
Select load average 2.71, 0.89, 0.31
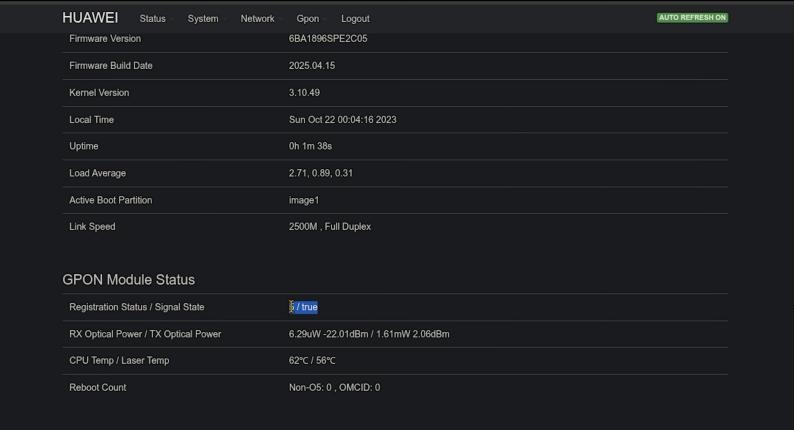[321, 173]
